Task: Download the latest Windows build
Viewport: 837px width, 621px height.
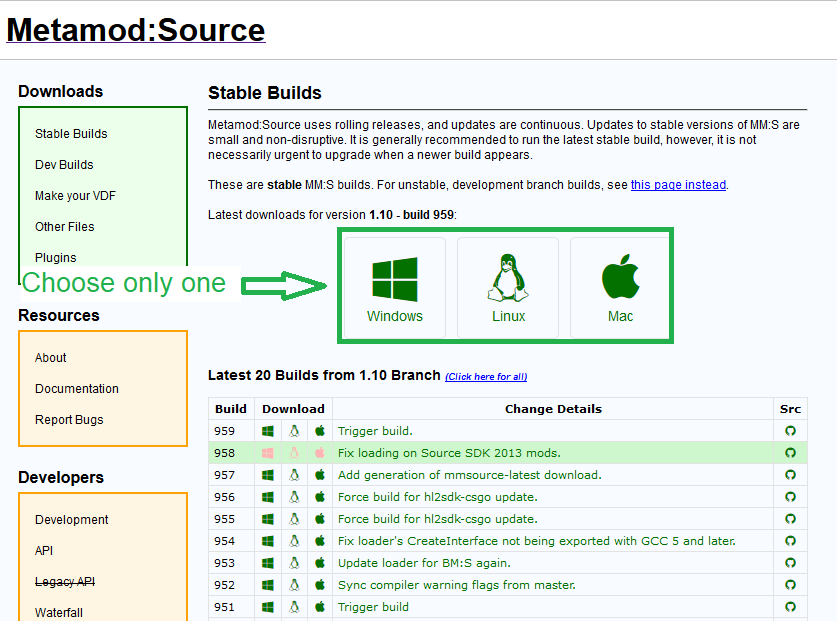Action: click(x=395, y=288)
